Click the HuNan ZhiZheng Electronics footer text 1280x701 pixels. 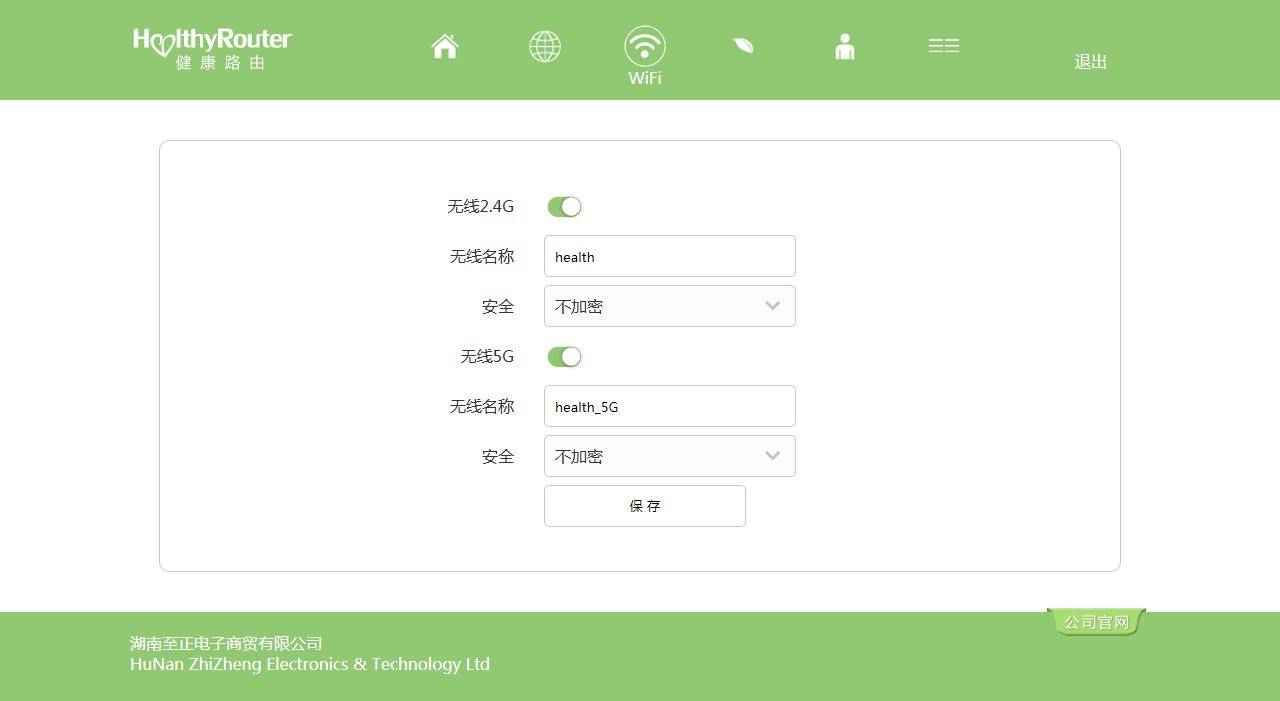point(310,664)
